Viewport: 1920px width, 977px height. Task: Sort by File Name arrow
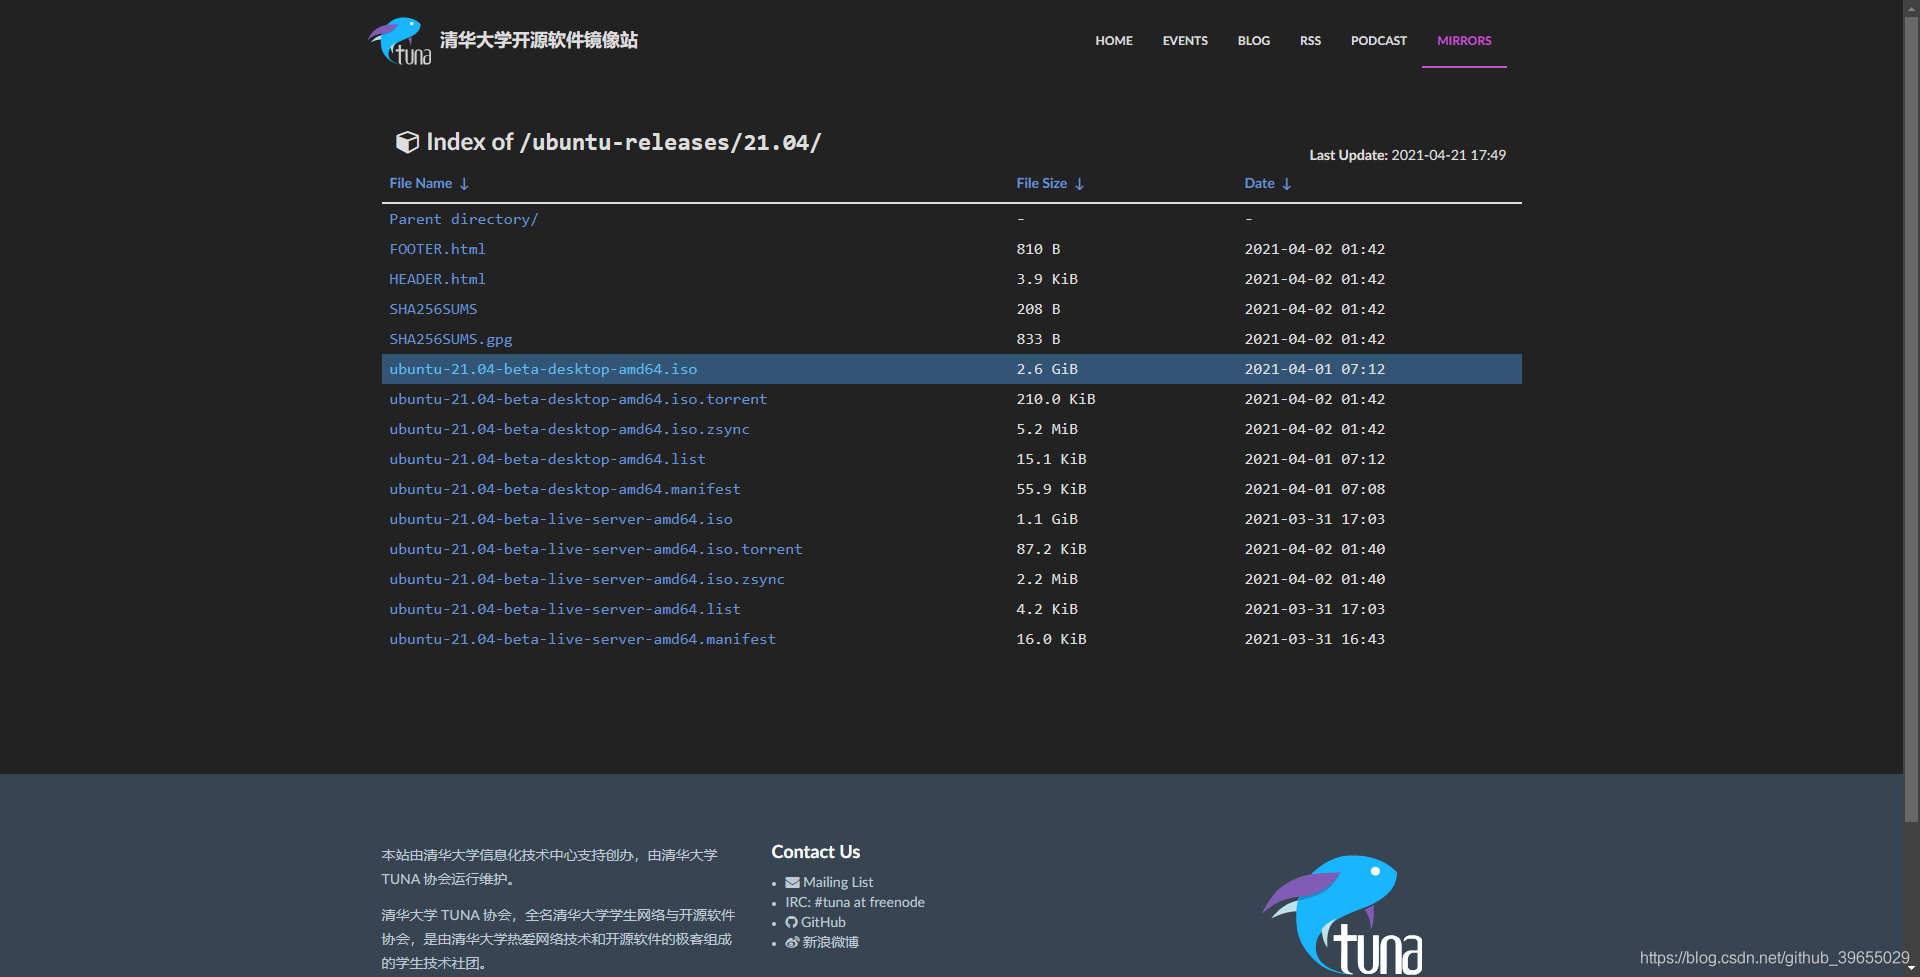[464, 184]
